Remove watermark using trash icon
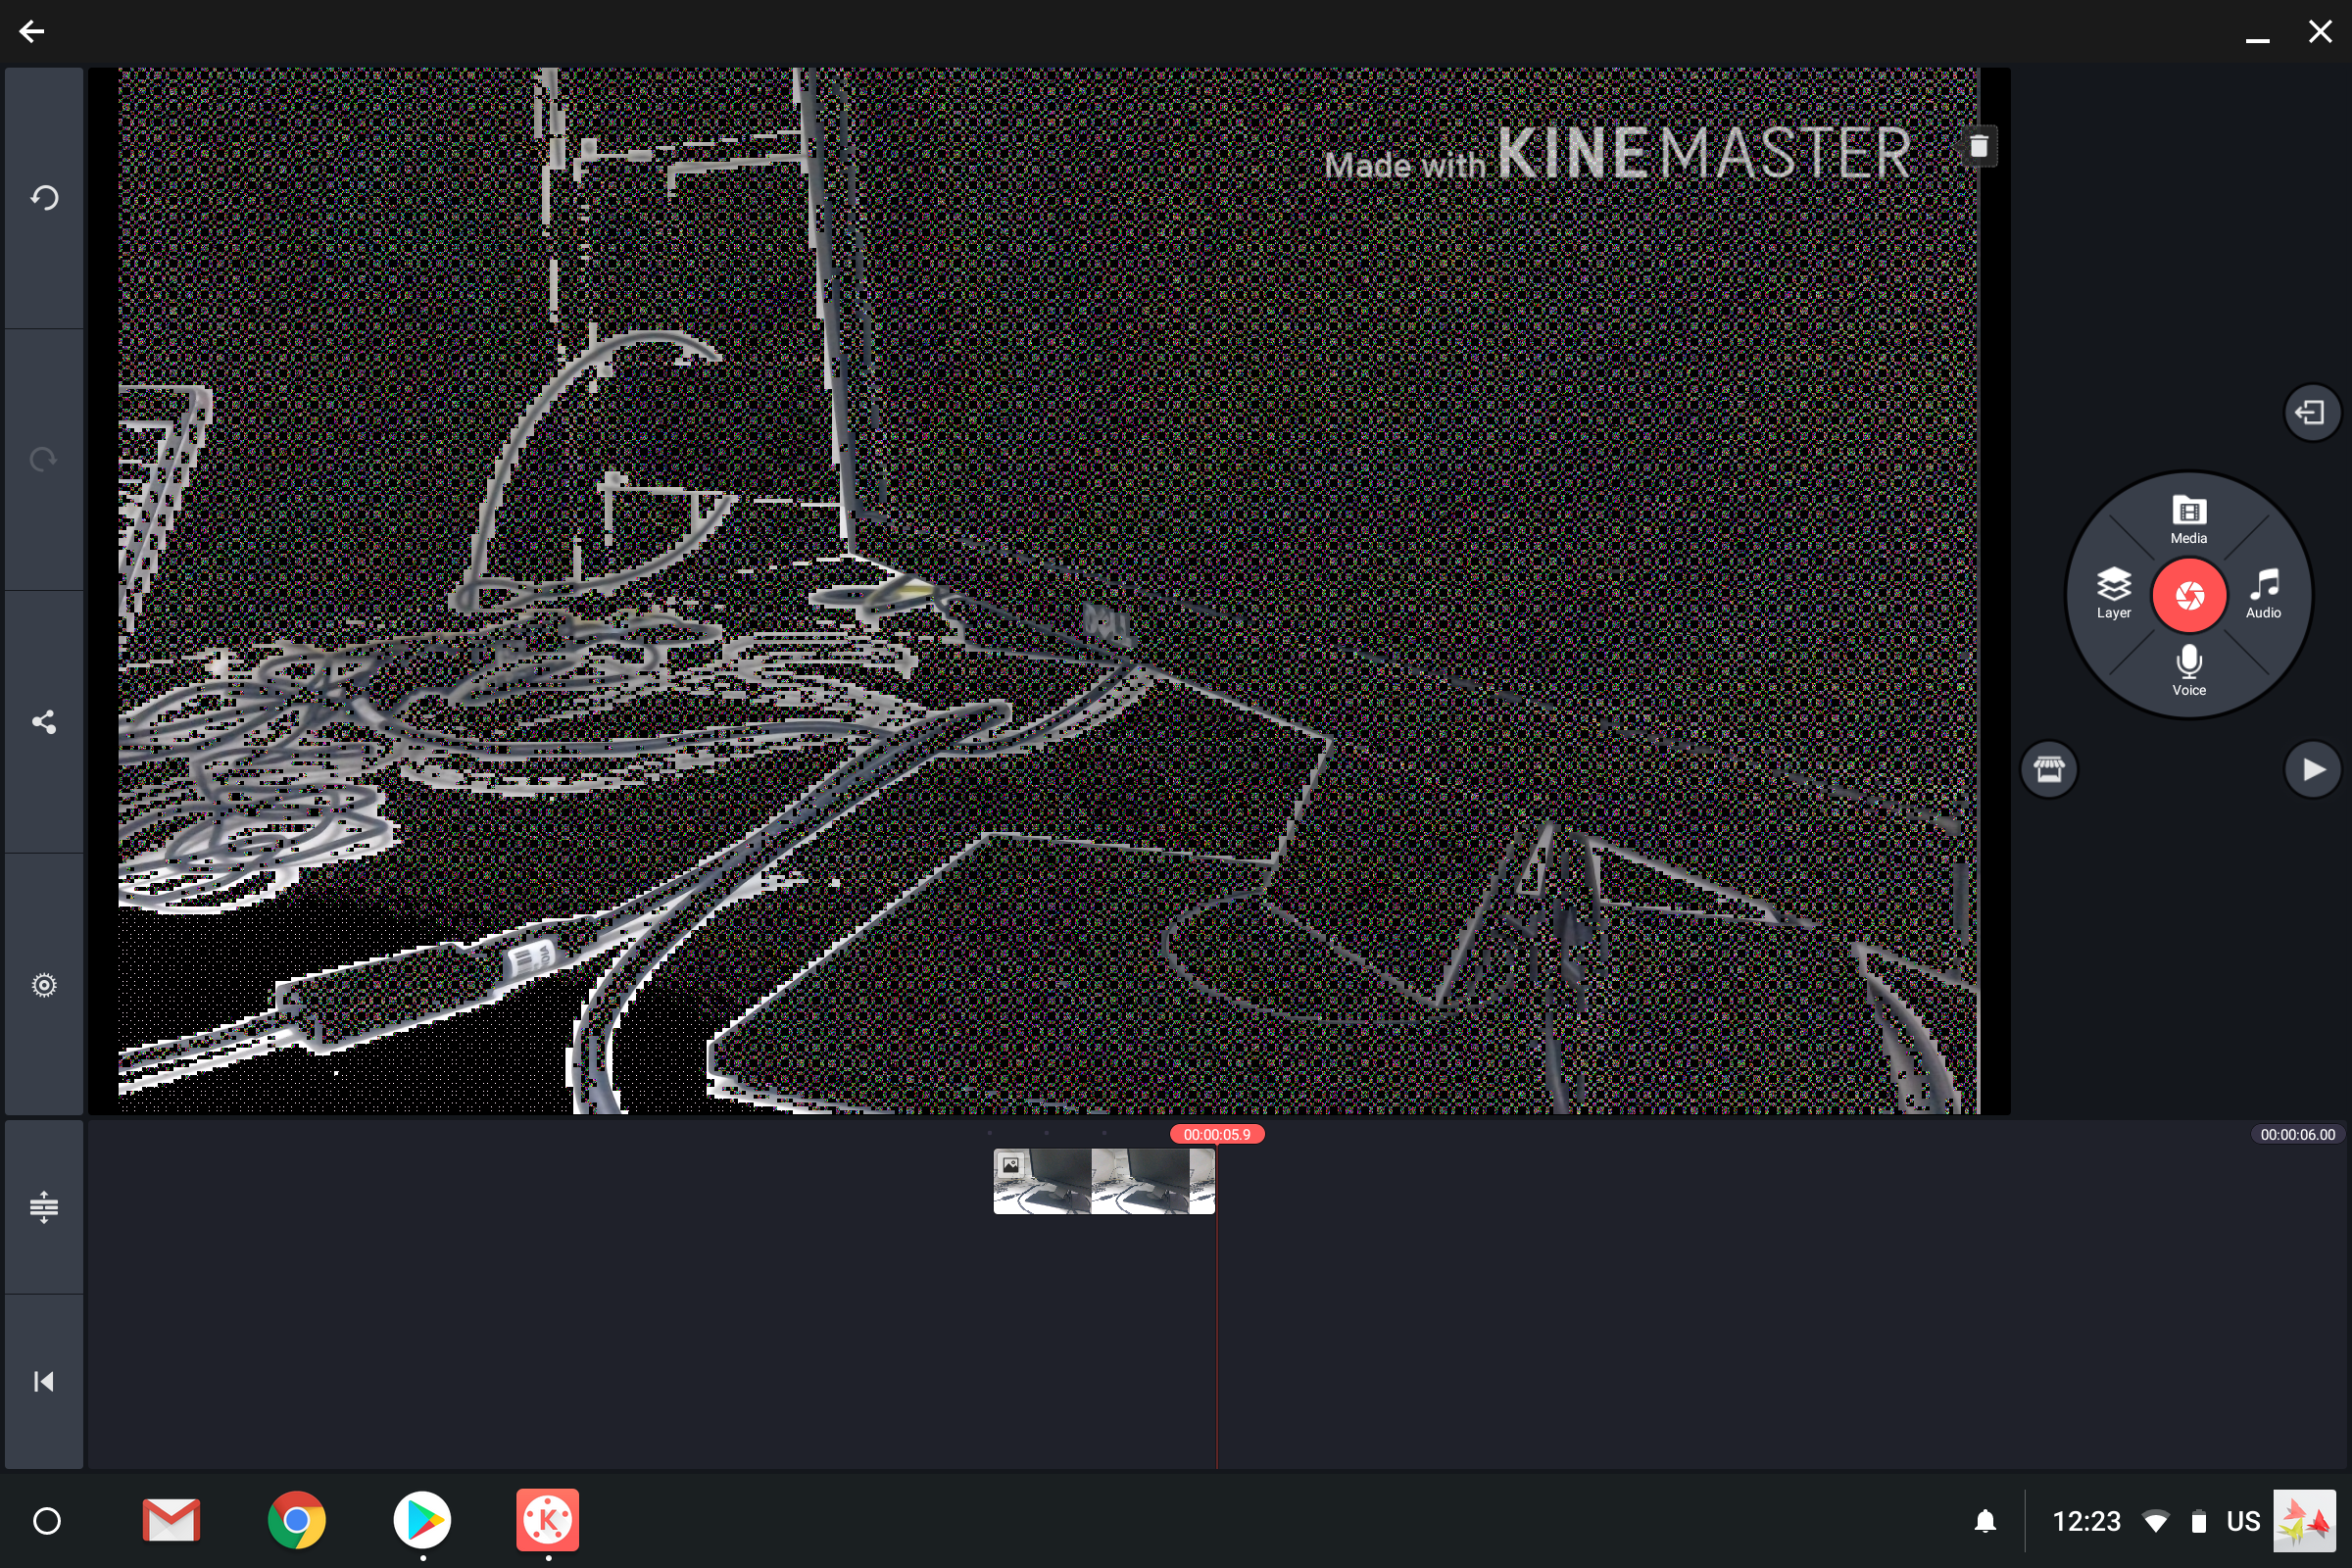Screen dimensions: 2352x1568 click(1978, 147)
